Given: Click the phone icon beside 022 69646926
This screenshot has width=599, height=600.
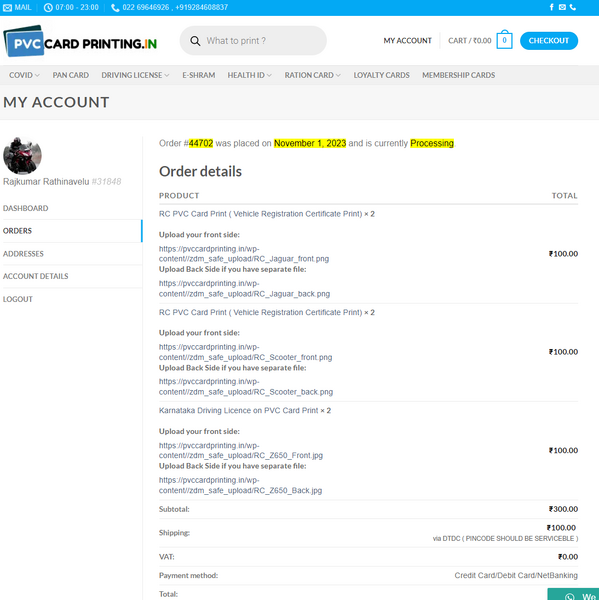Looking at the screenshot, I should 115,8.
